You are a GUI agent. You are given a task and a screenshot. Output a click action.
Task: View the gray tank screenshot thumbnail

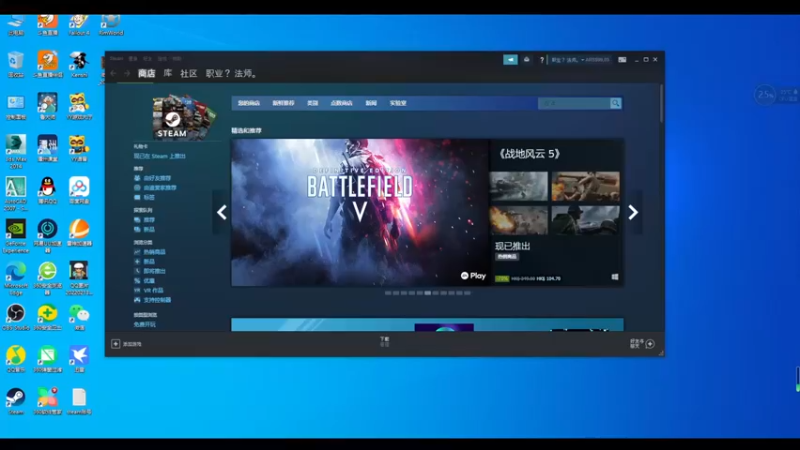(x=518, y=186)
